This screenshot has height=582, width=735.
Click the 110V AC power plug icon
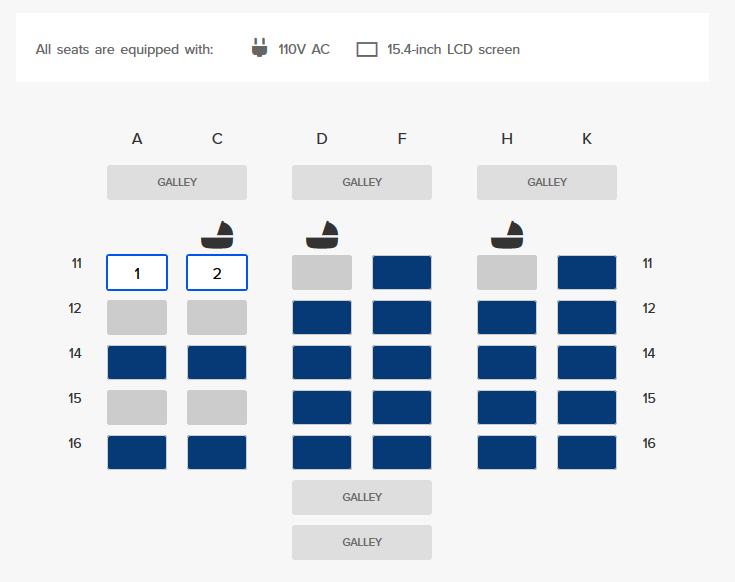[x=260, y=48]
